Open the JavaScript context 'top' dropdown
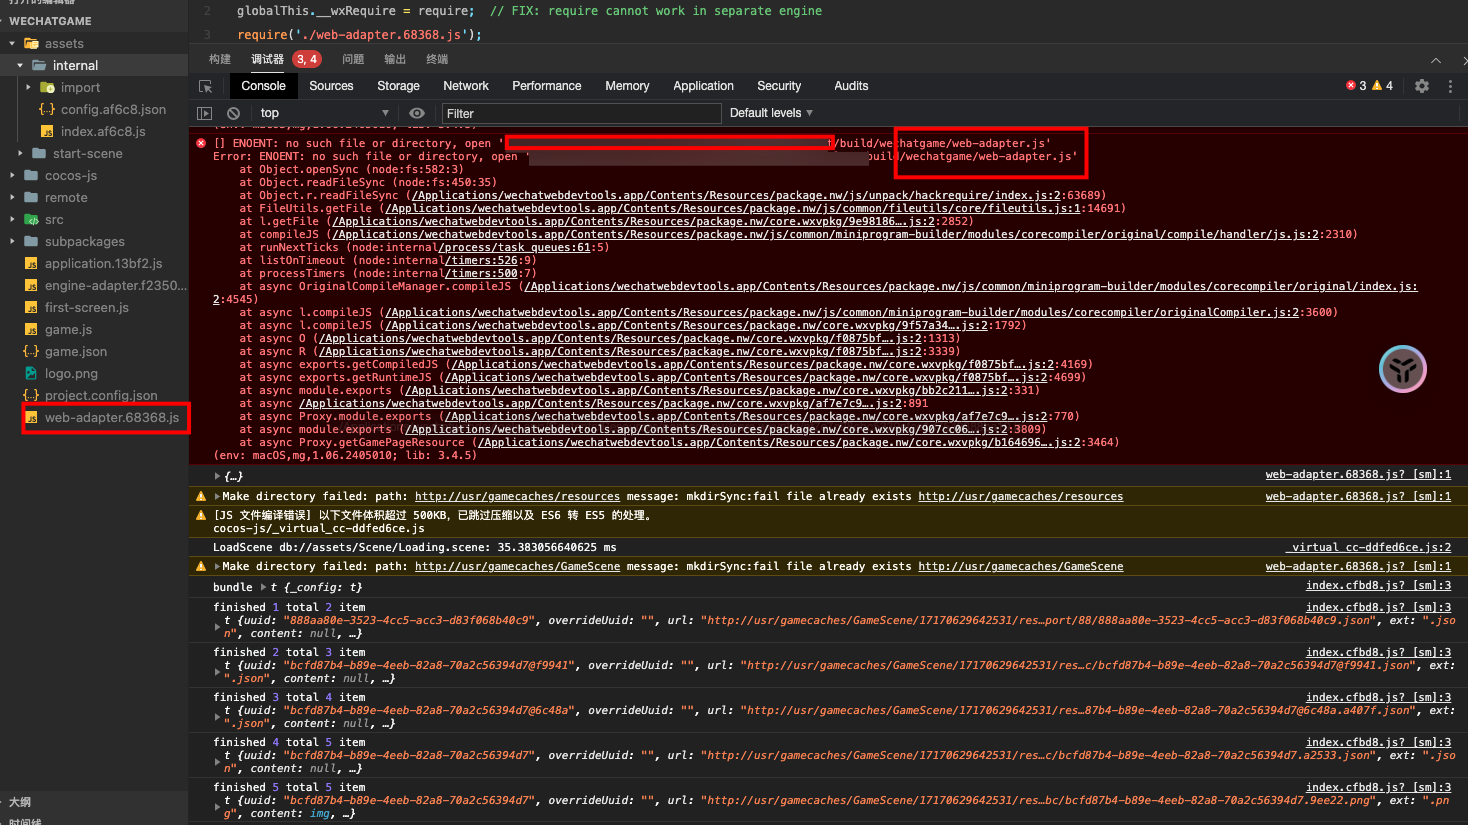The height and width of the screenshot is (825, 1468). pyautogui.click(x=324, y=113)
